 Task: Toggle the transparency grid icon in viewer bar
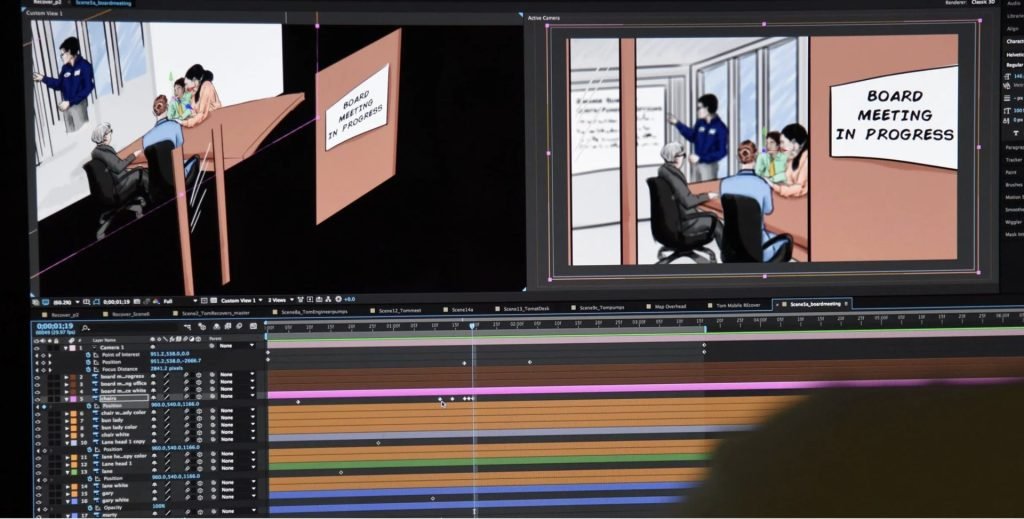coord(214,301)
